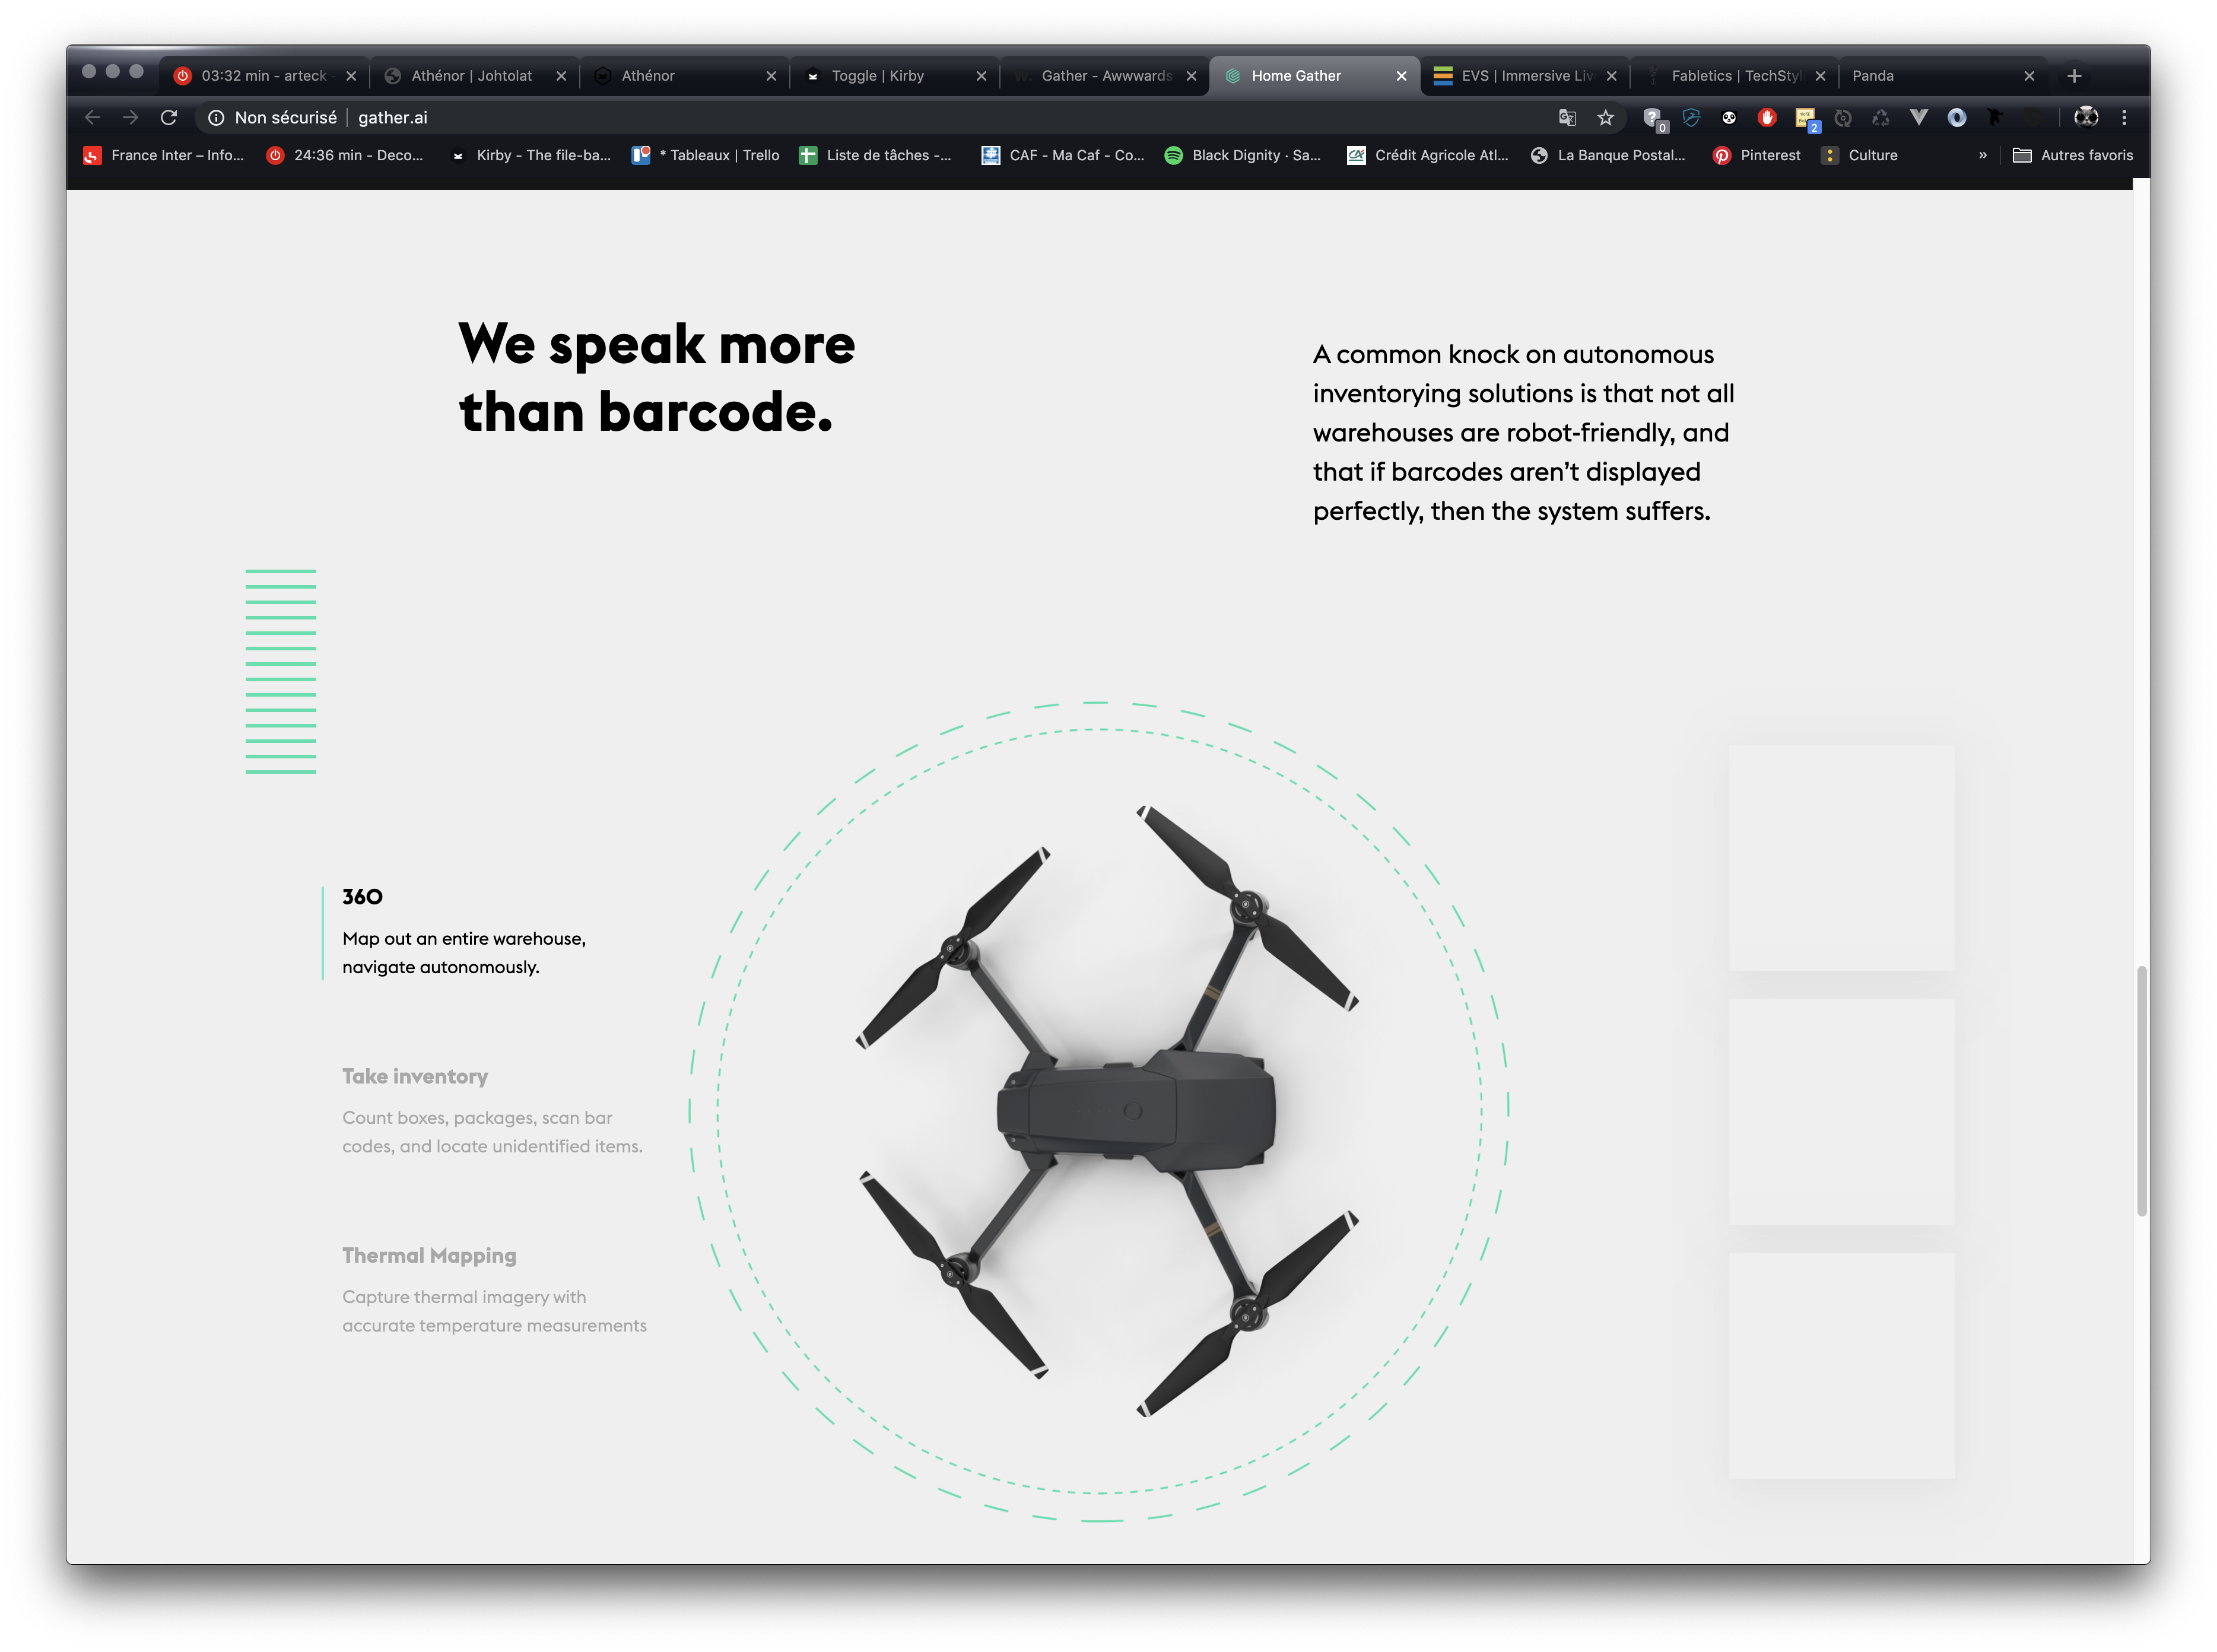Open the question-mark shield extension
This screenshot has width=2217, height=1652.
click(x=1654, y=119)
